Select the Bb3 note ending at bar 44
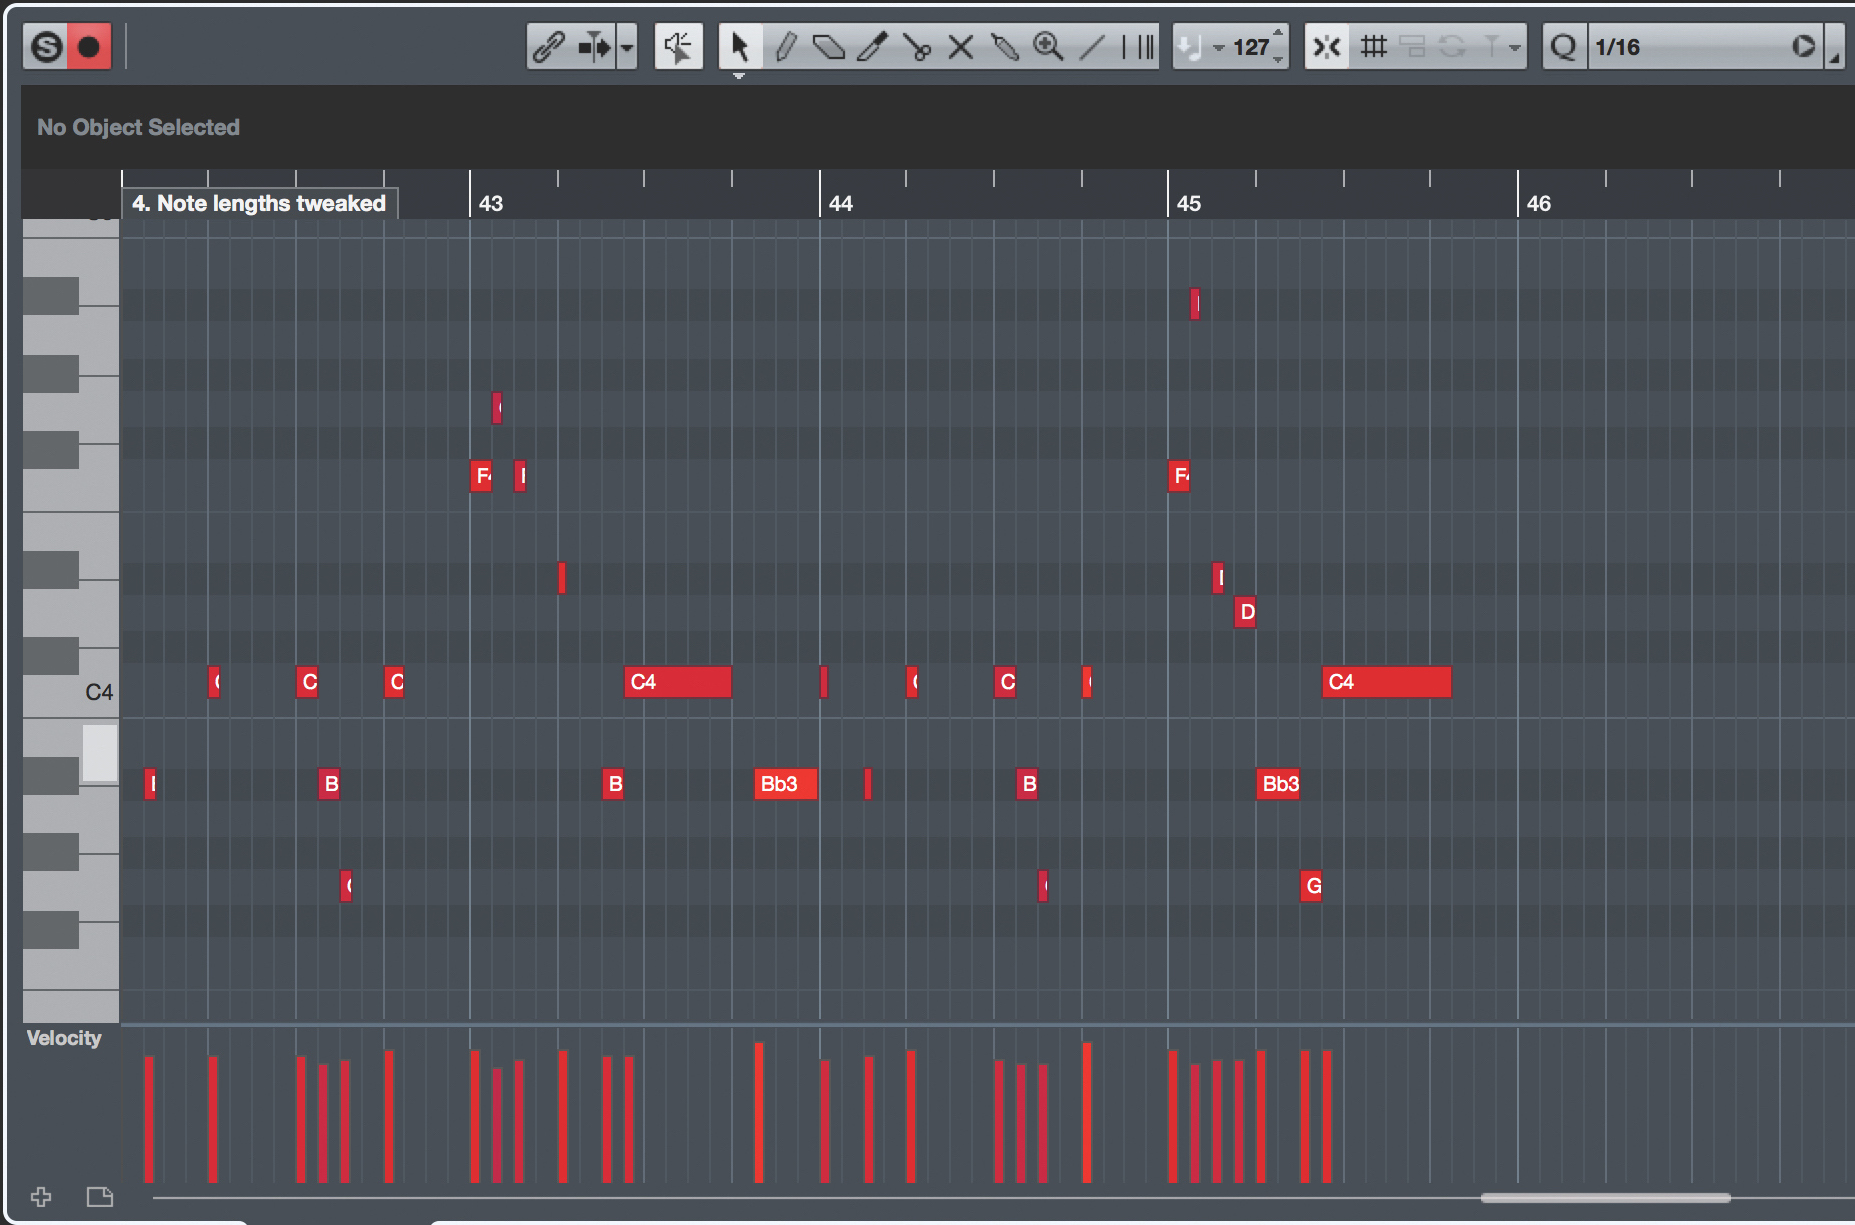 (x=786, y=784)
